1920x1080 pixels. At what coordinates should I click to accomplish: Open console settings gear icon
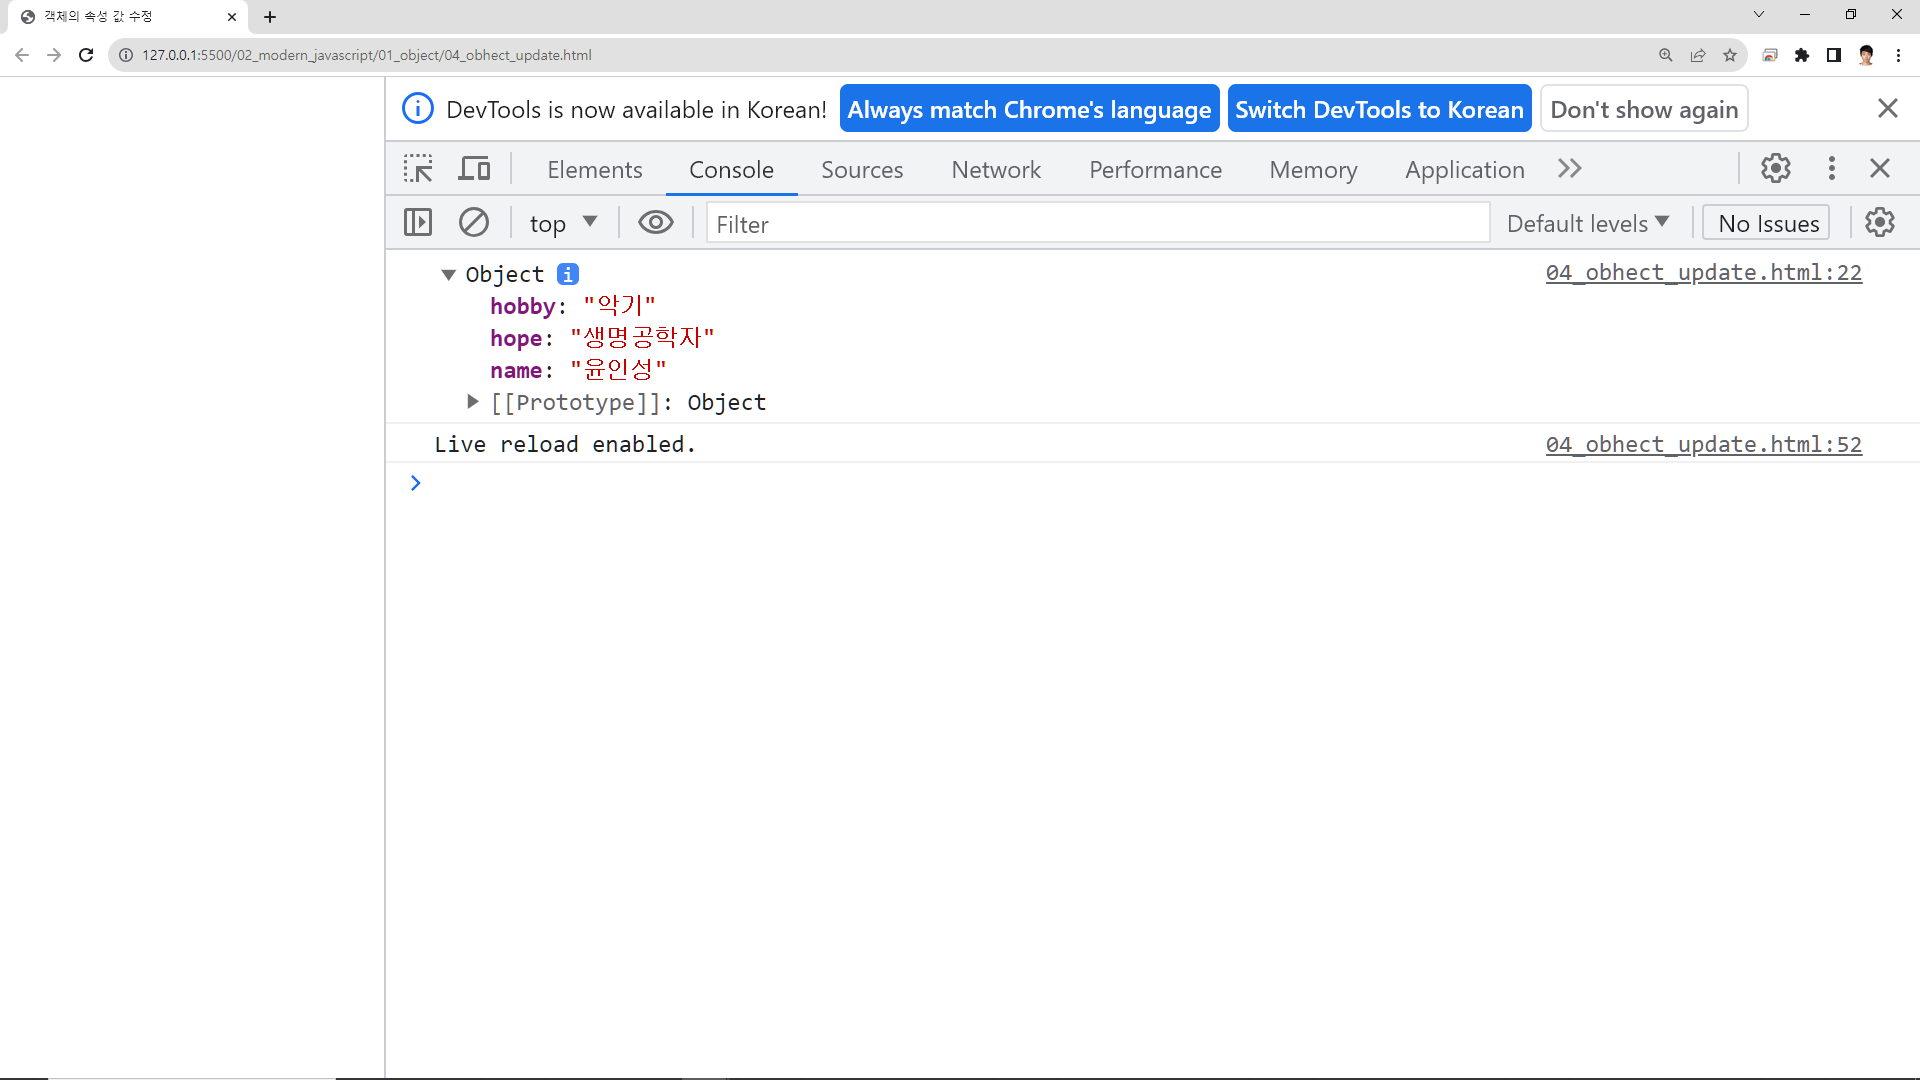pyautogui.click(x=1880, y=222)
